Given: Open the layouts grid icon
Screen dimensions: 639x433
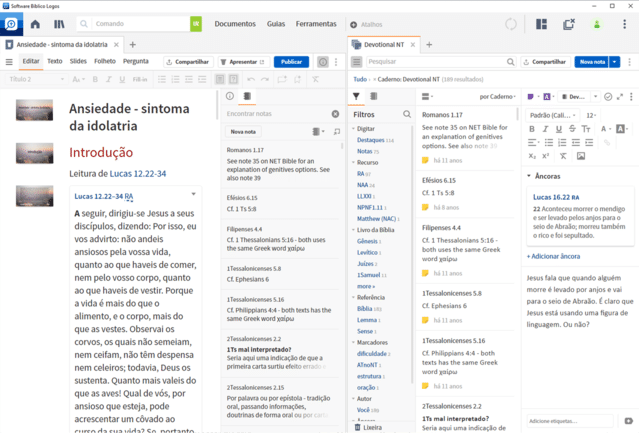Looking at the screenshot, I should tap(541, 24).
